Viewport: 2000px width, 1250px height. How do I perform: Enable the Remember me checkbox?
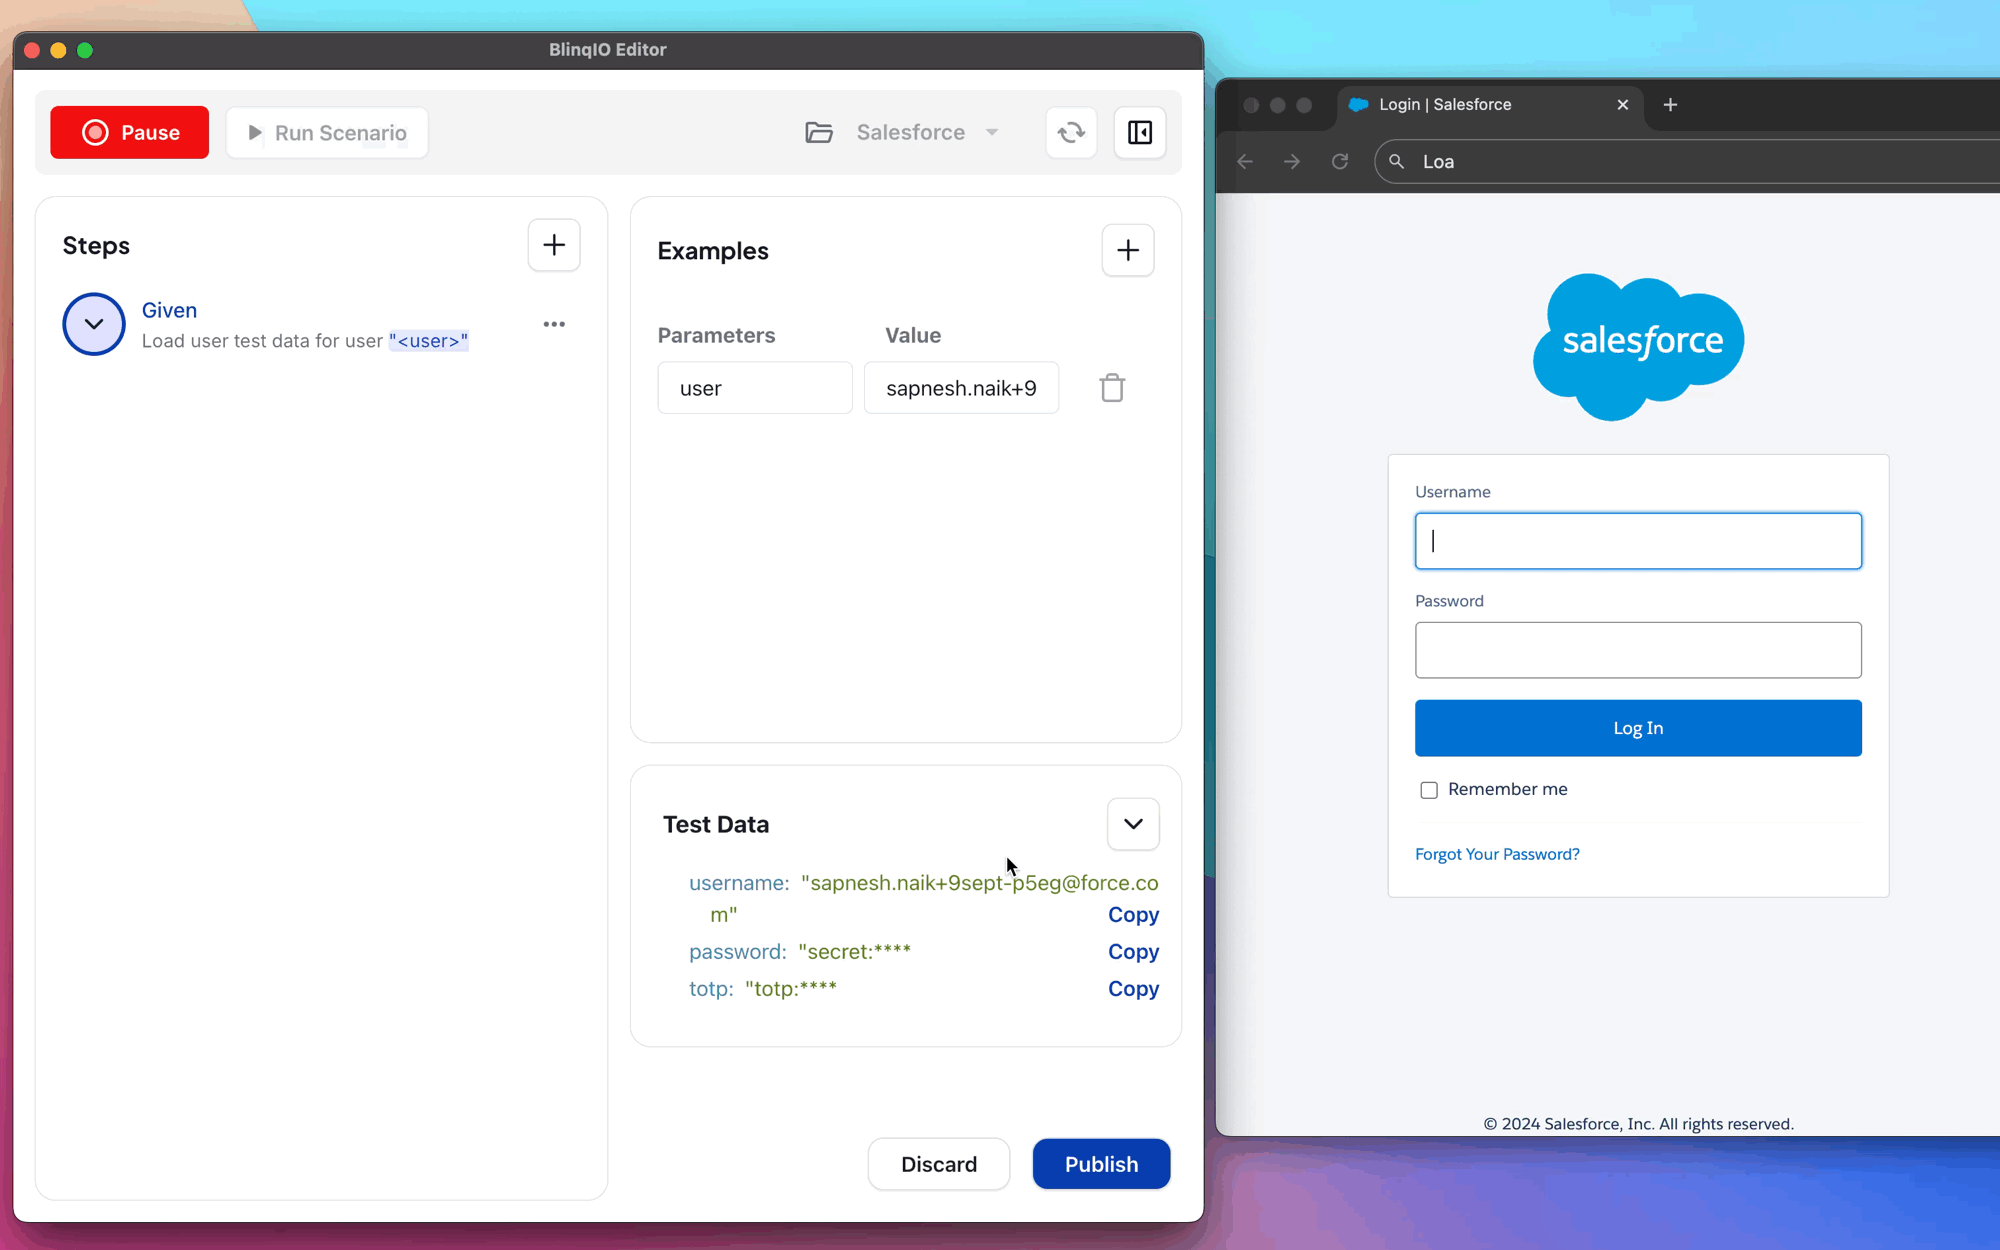coord(1429,790)
